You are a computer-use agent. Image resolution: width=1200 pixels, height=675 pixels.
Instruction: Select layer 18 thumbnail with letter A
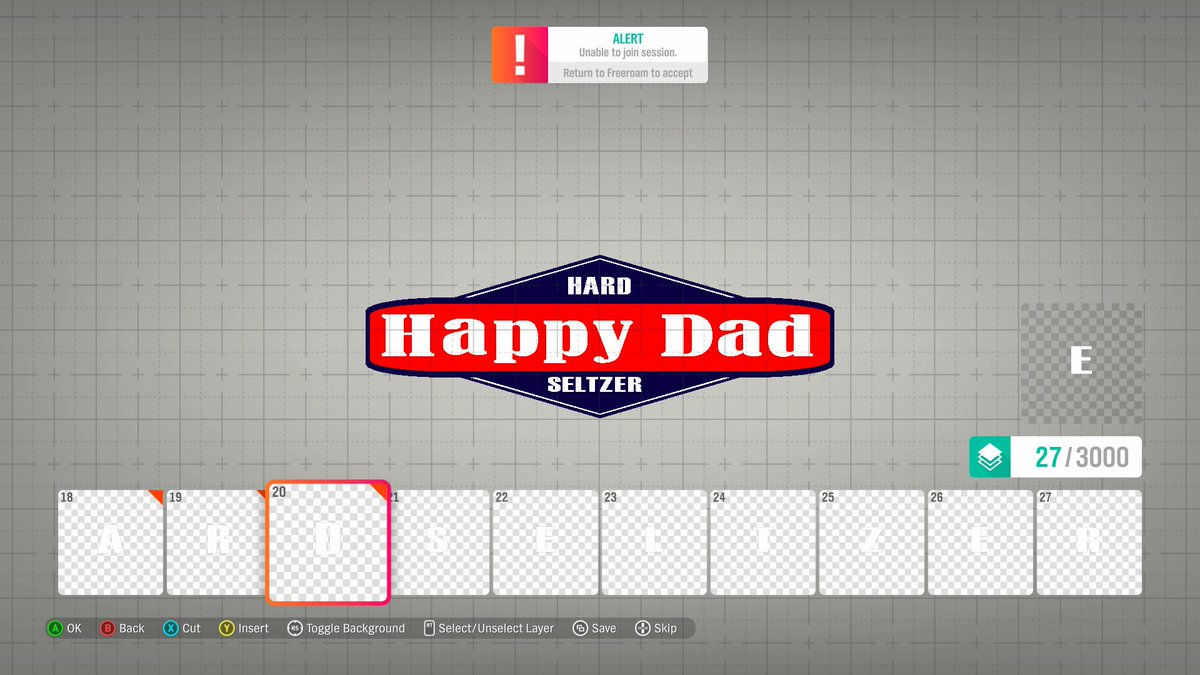point(110,542)
